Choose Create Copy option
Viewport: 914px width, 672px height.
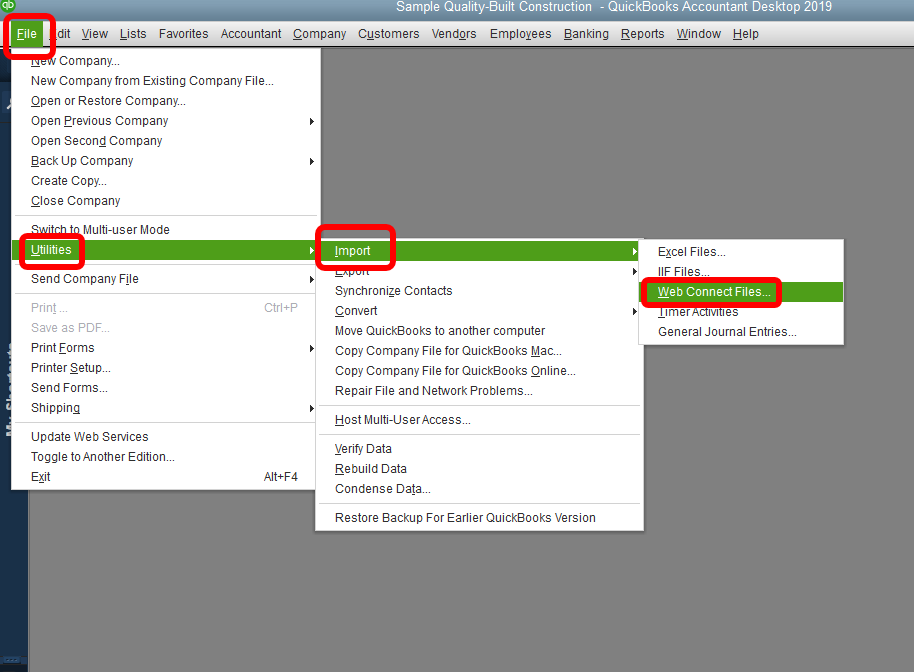69,181
